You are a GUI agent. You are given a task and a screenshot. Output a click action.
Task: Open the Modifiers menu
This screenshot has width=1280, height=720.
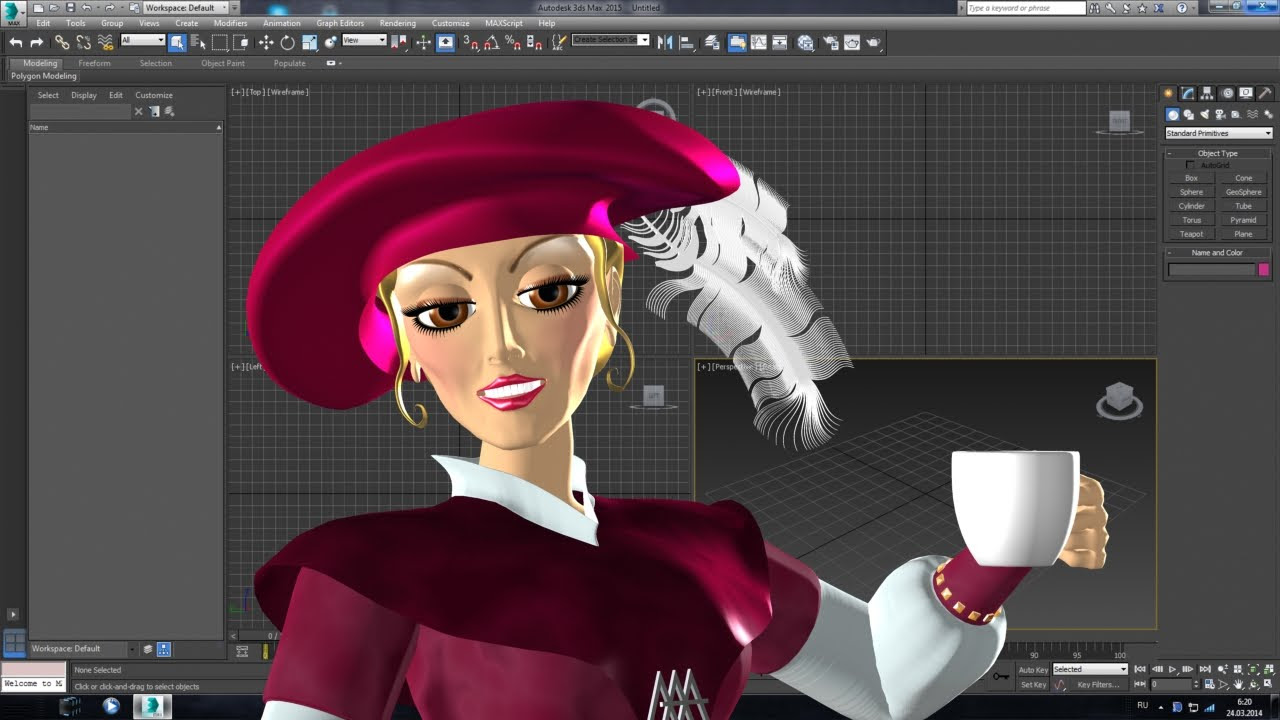pyautogui.click(x=230, y=23)
